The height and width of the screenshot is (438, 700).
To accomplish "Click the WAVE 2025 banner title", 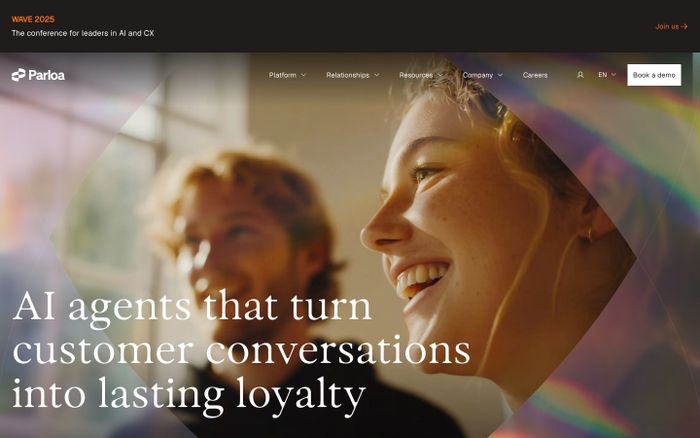I will (x=33, y=19).
